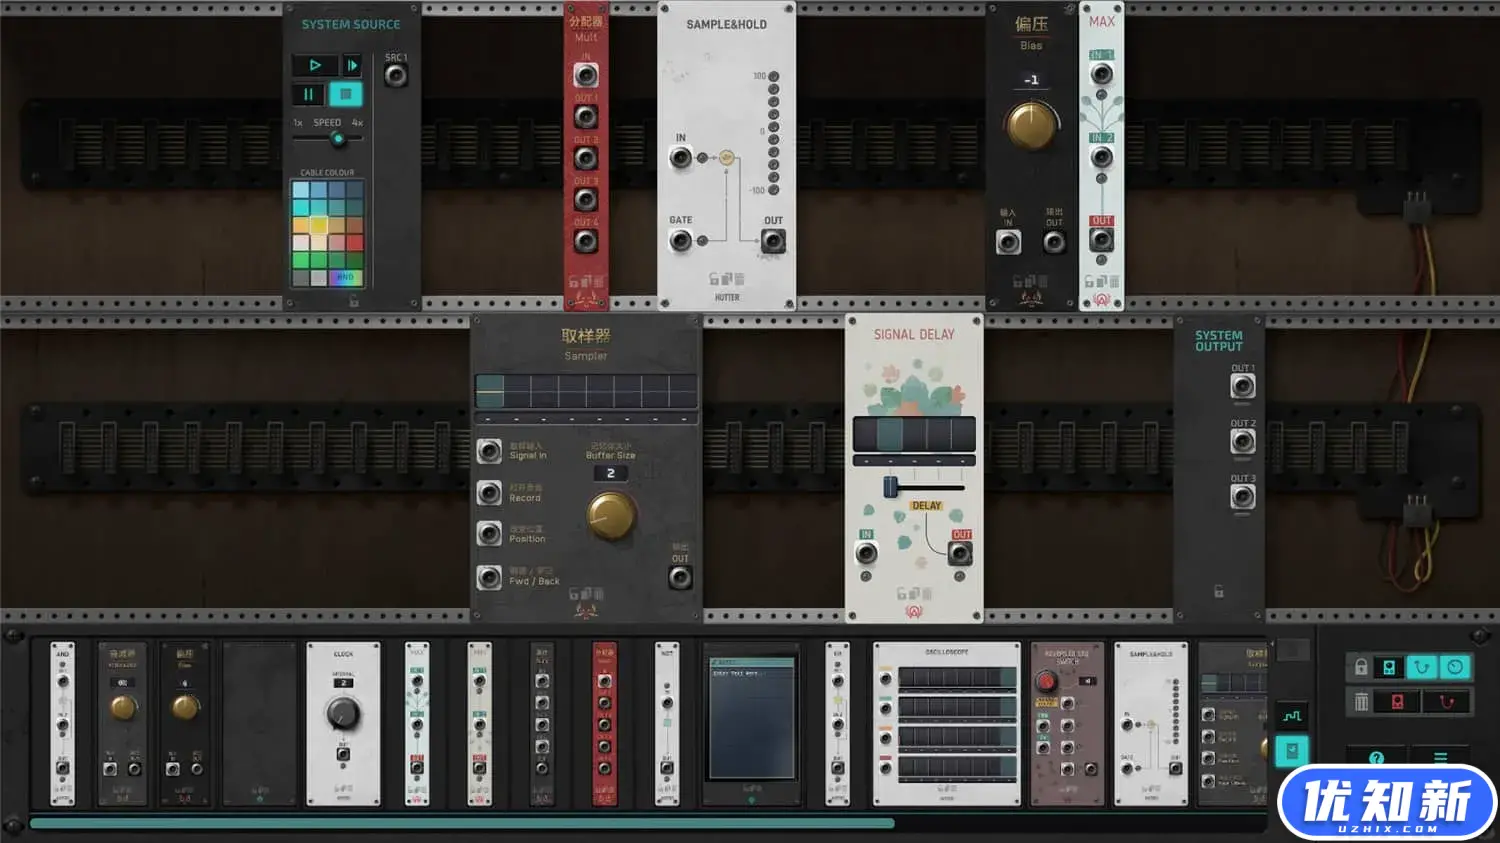Select the RND rainbow cable colour
1500x843 pixels.
point(345,277)
